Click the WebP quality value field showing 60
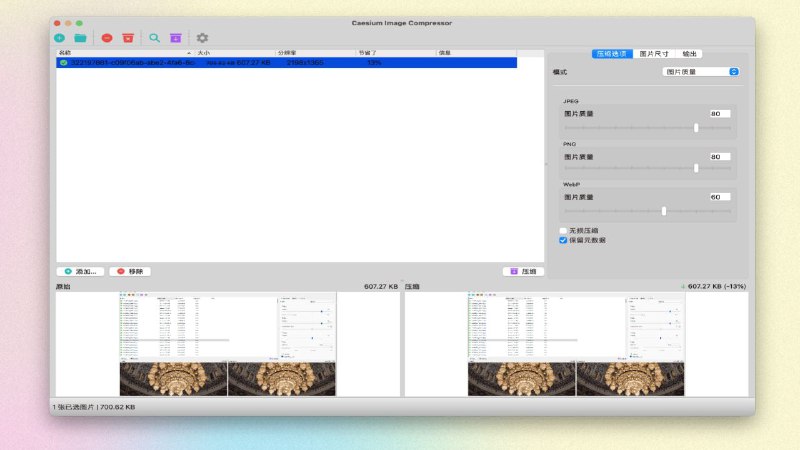Image resolution: width=800 pixels, height=450 pixels. (719, 197)
